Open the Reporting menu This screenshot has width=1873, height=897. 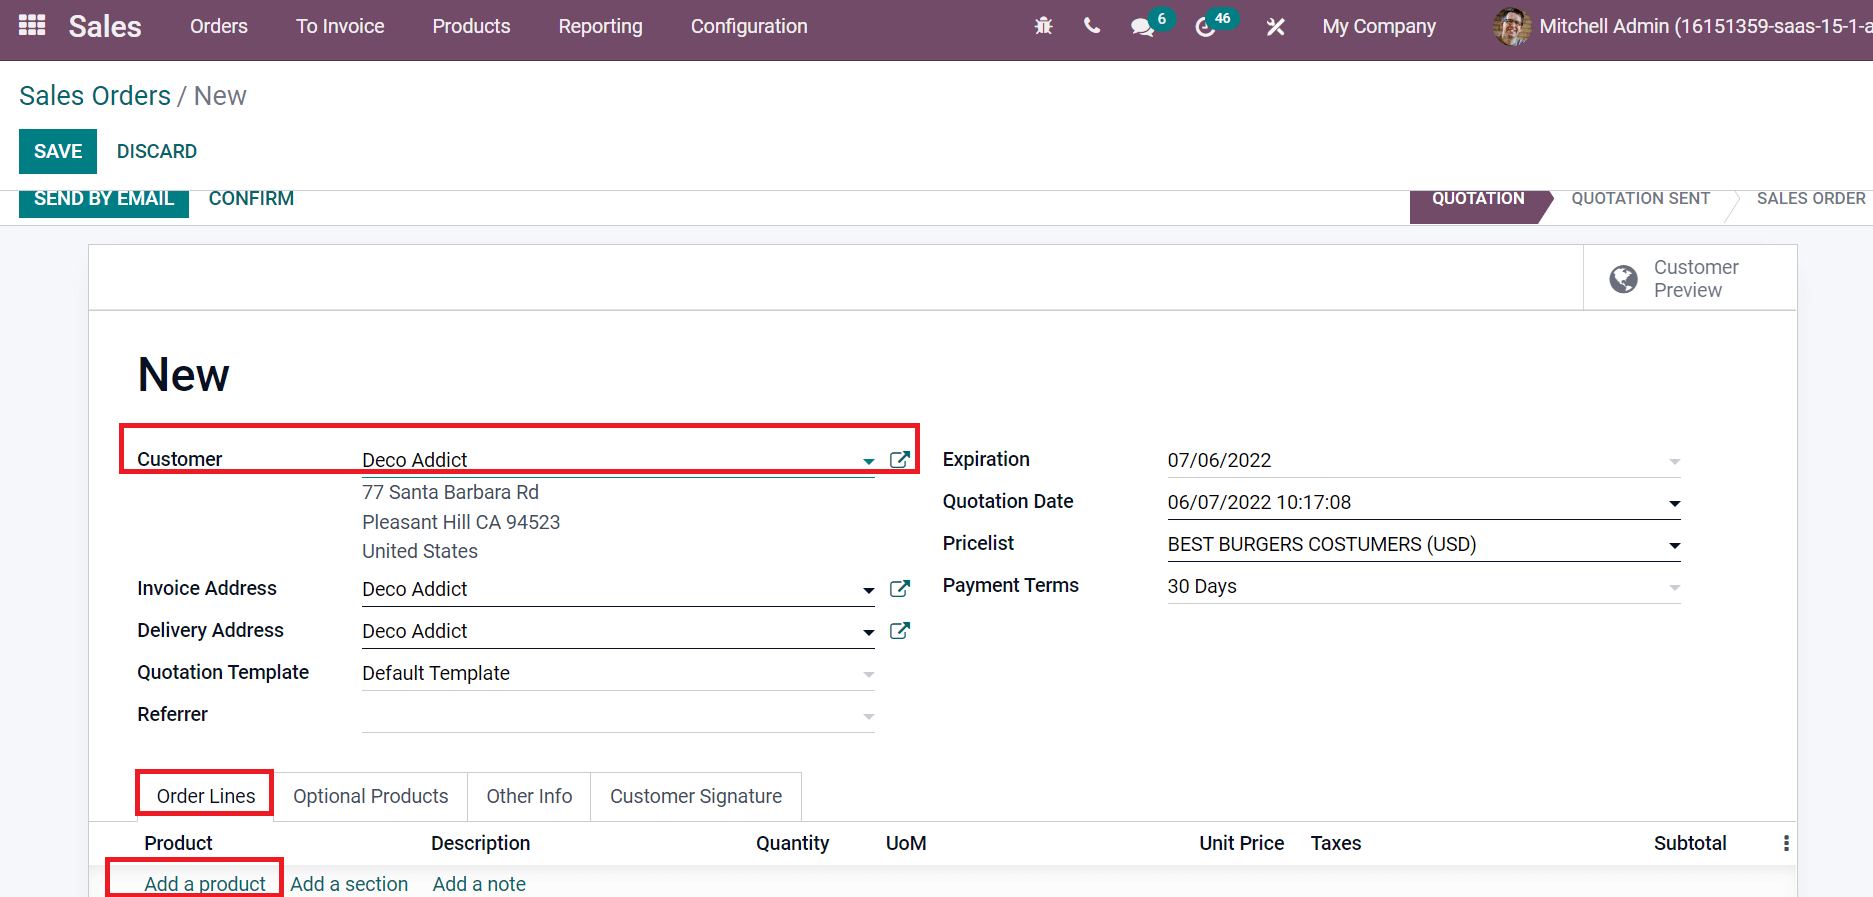pyautogui.click(x=600, y=26)
